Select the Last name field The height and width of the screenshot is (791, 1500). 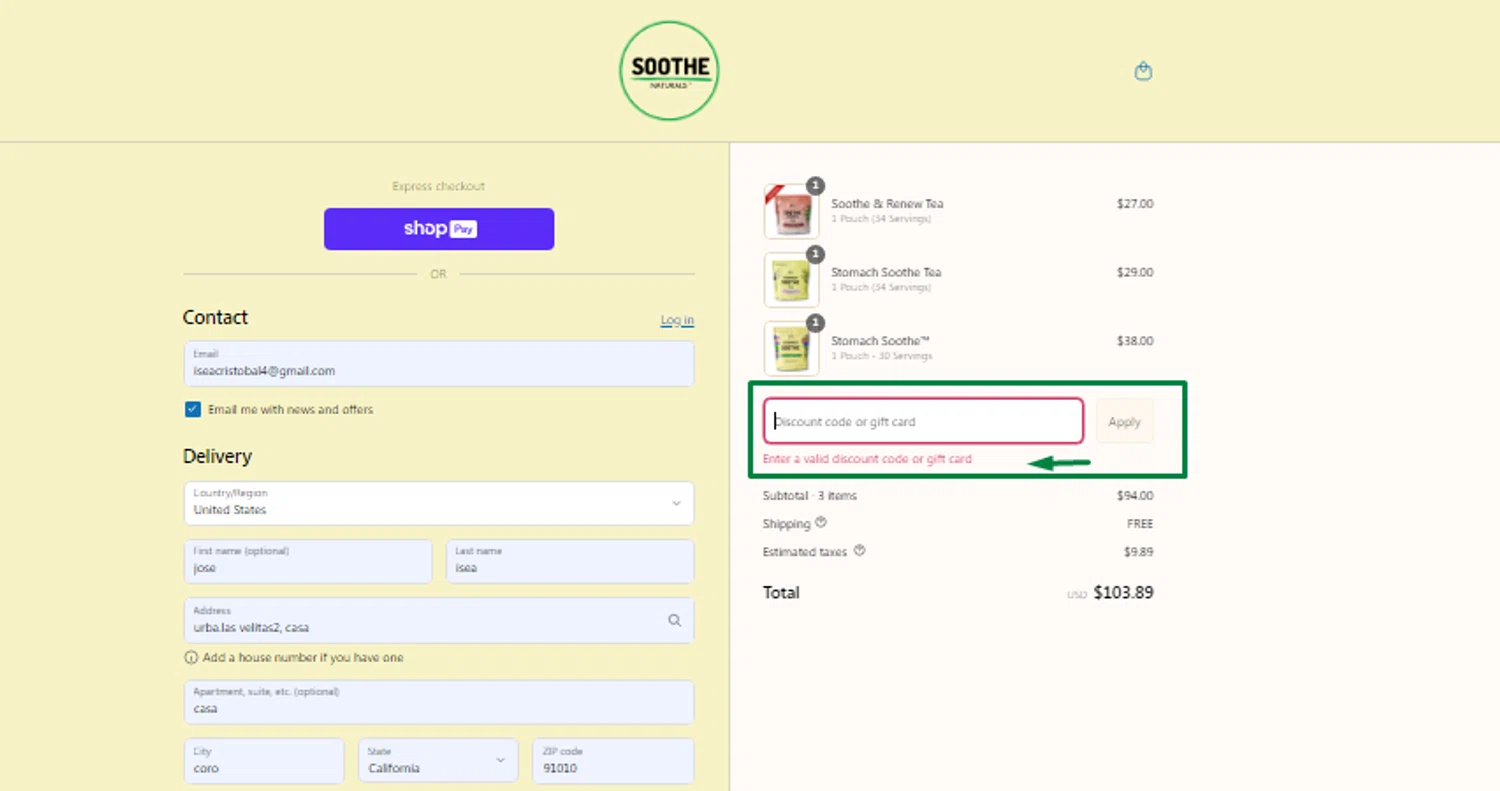pyautogui.click(x=570, y=561)
